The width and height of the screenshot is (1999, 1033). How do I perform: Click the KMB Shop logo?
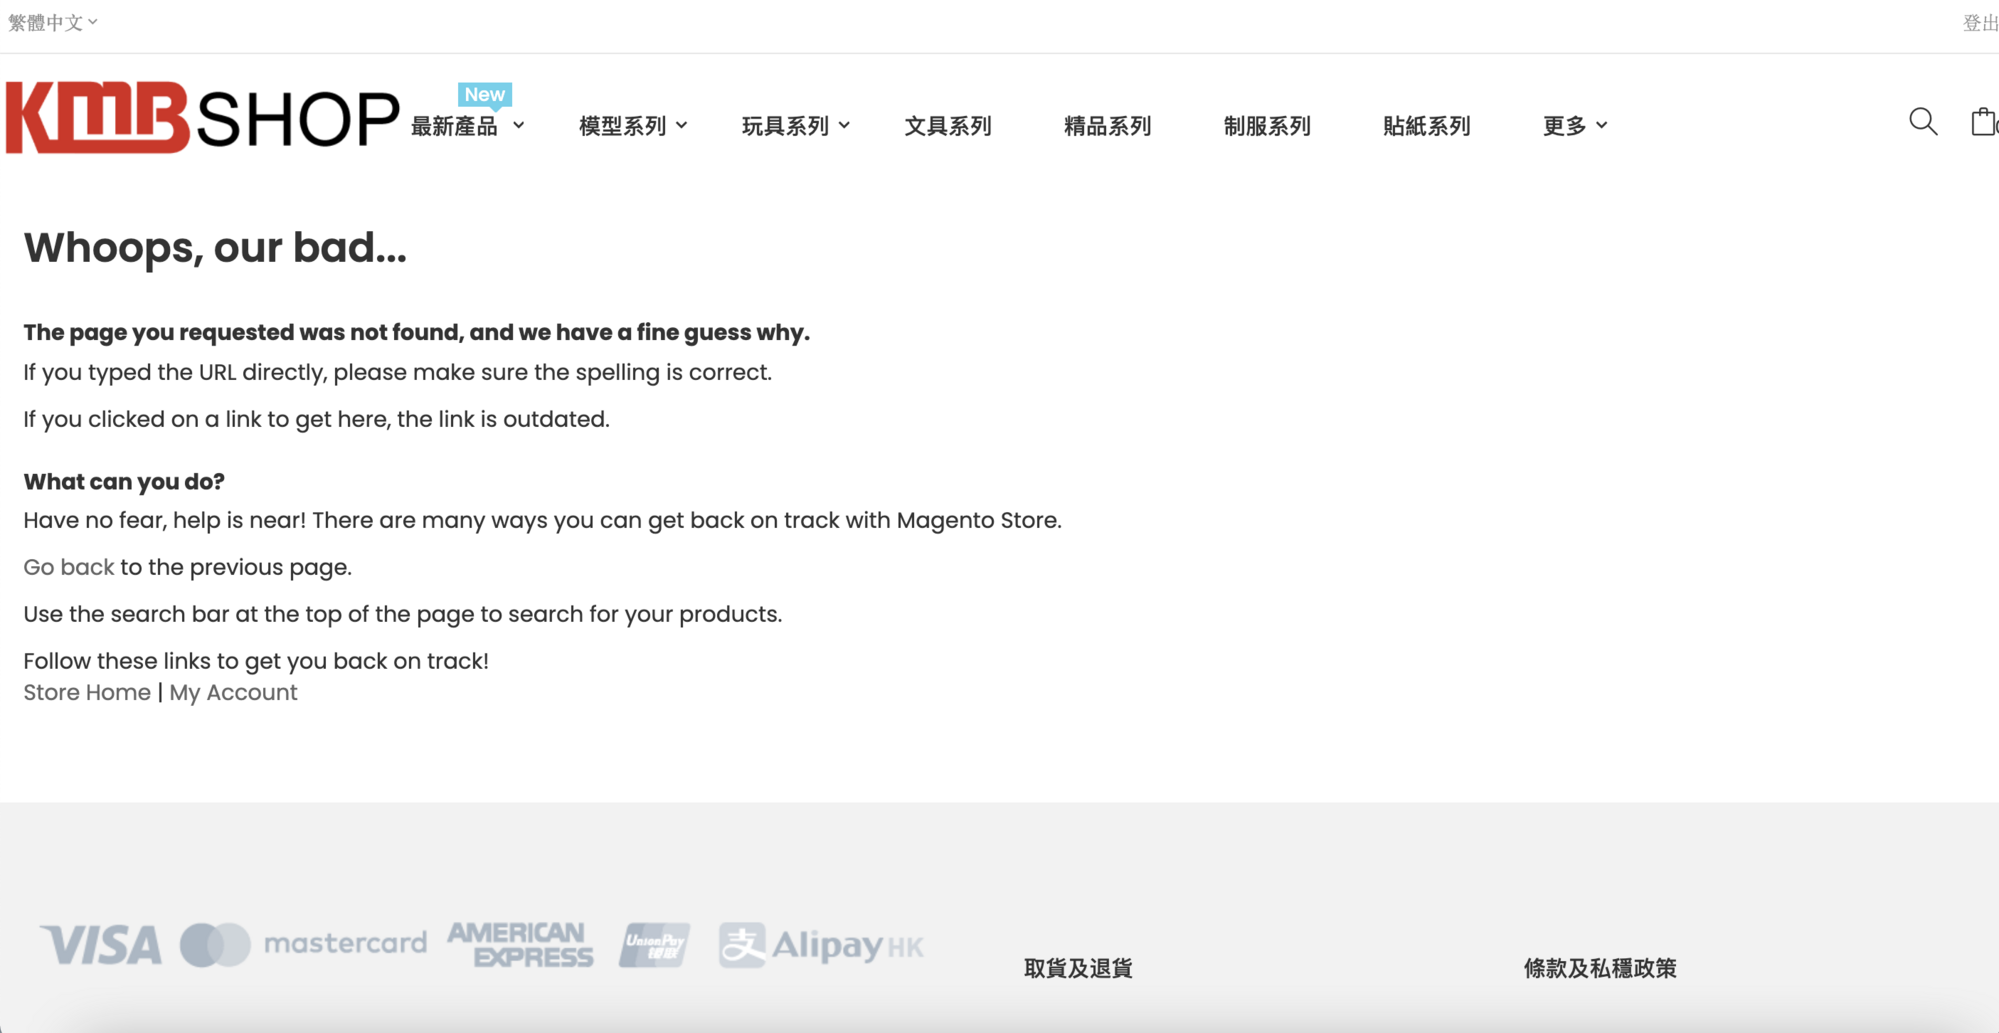202,118
